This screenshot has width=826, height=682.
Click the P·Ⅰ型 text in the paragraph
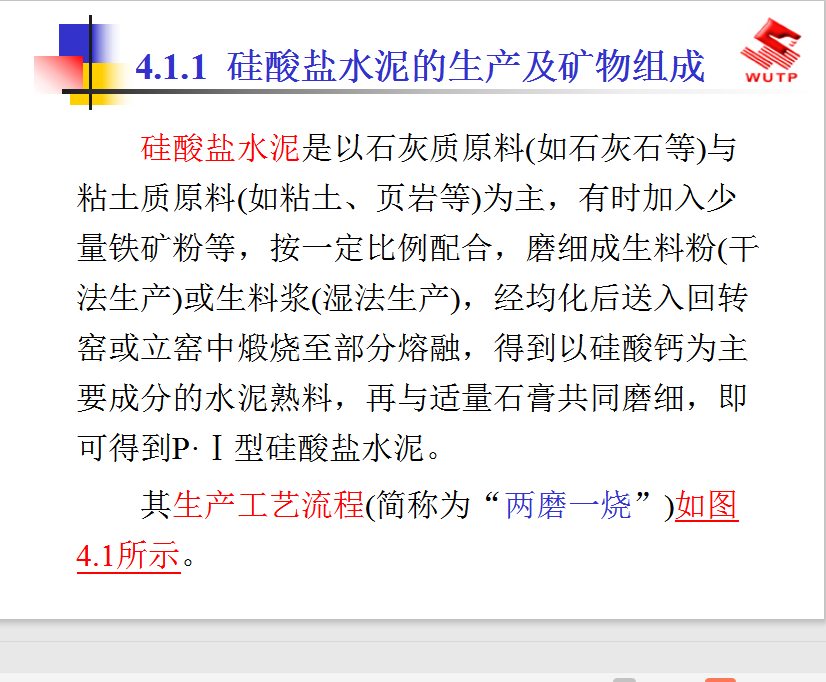coord(218,448)
